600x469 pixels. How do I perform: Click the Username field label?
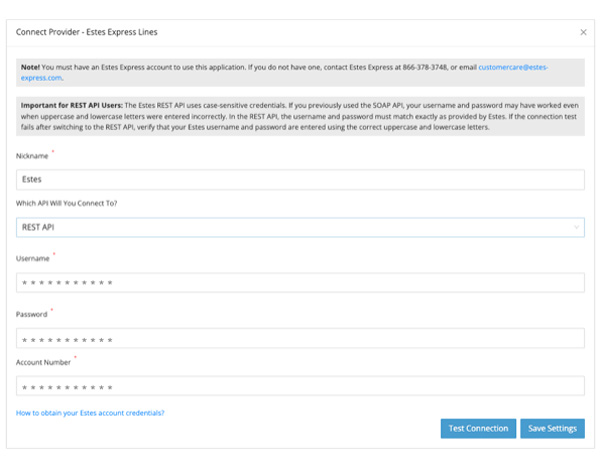[33, 259]
